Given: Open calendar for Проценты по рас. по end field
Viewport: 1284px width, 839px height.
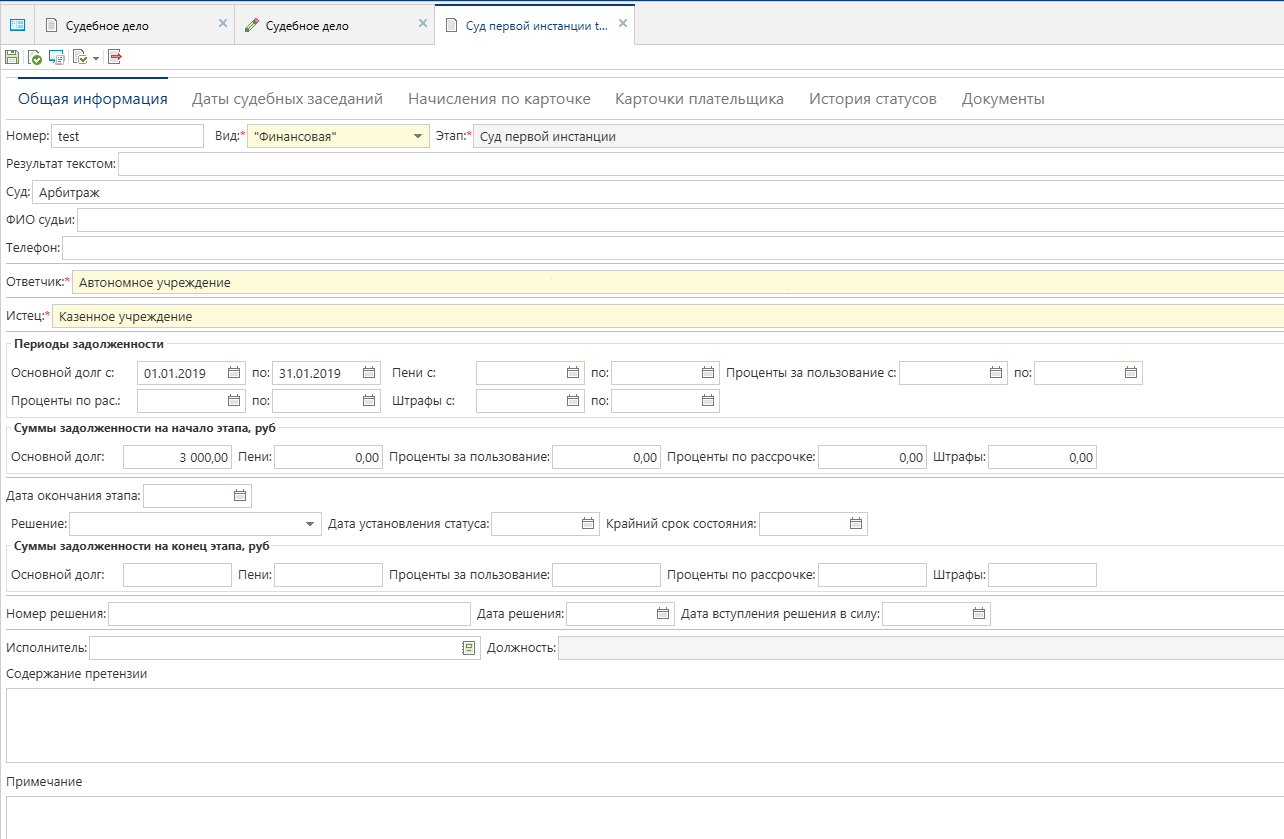Looking at the screenshot, I should pos(369,401).
